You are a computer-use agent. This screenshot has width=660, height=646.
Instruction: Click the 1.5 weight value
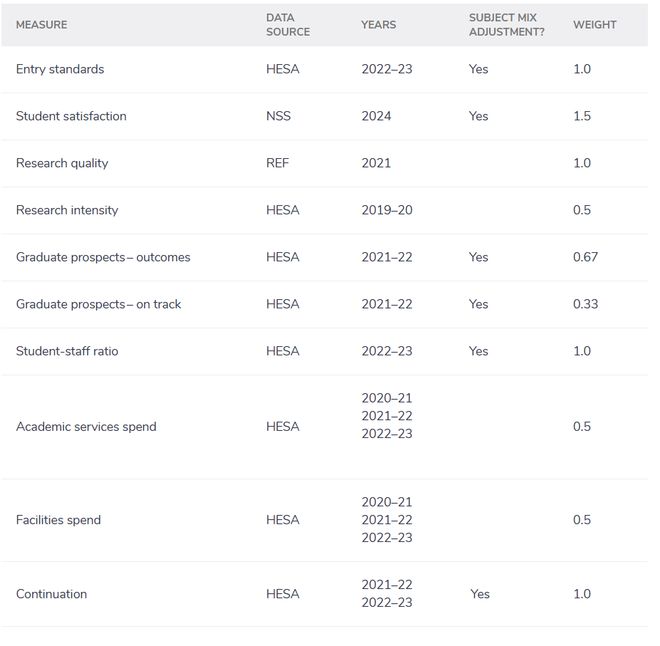coord(582,116)
